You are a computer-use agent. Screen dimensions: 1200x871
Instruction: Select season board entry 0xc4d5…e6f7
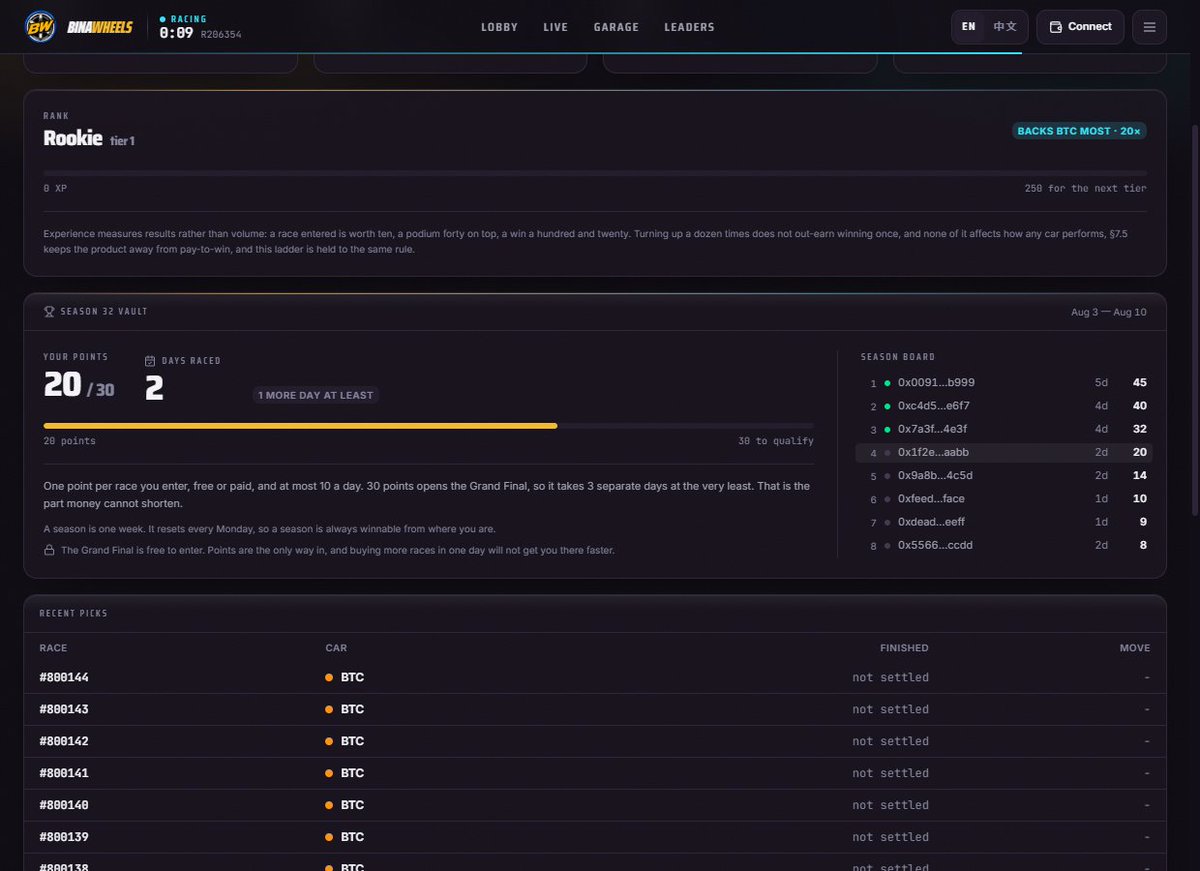point(1004,406)
